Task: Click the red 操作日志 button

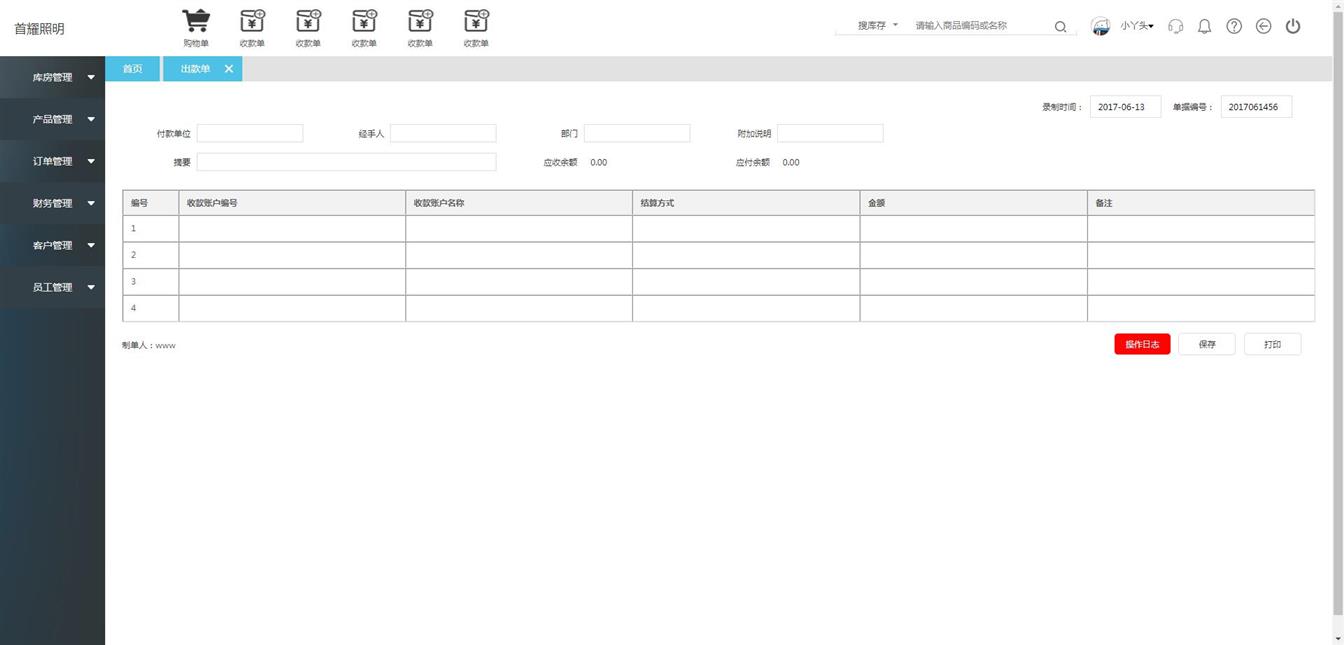Action: point(1142,344)
